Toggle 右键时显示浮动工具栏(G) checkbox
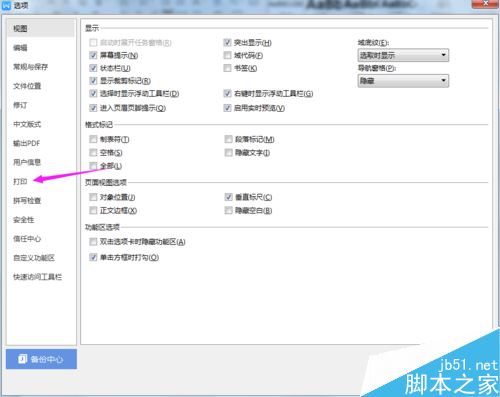500x397 pixels. coord(227,94)
